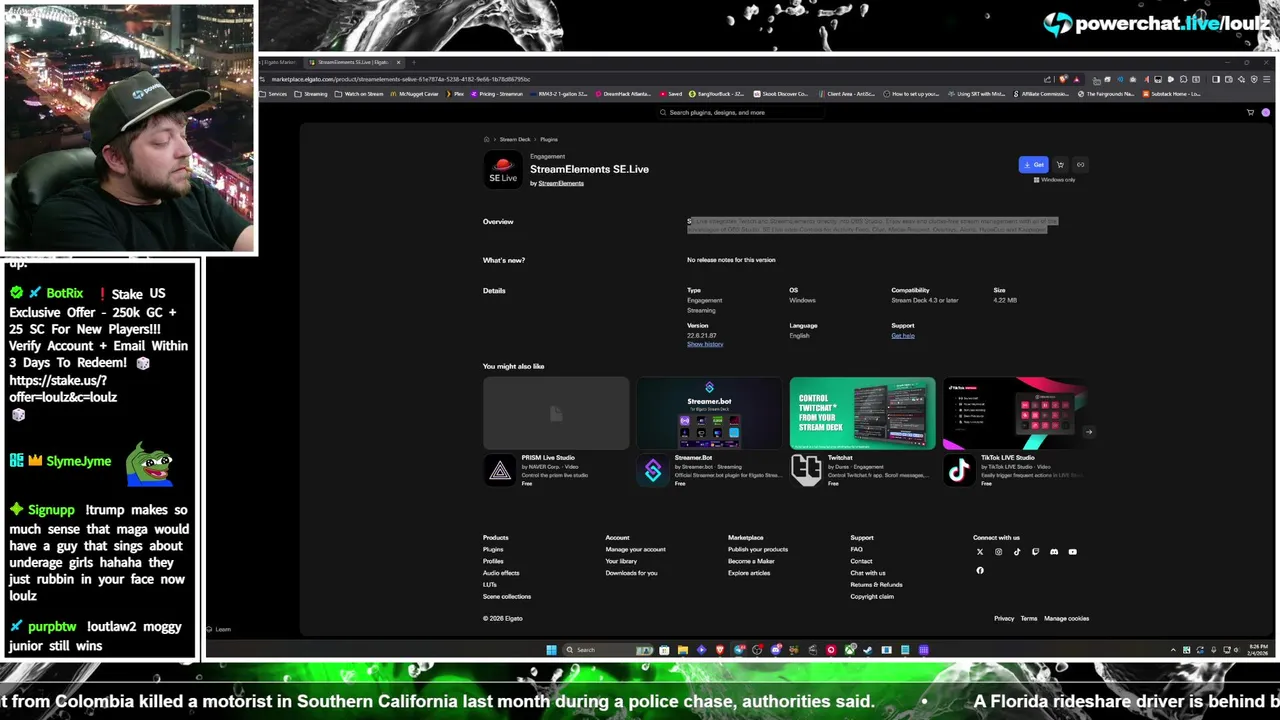Copy the product link icon

tap(1080, 165)
